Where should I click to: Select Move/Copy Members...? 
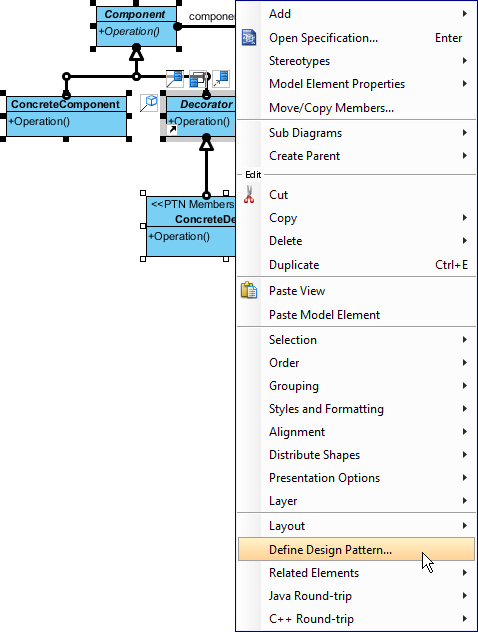[356, 108]
